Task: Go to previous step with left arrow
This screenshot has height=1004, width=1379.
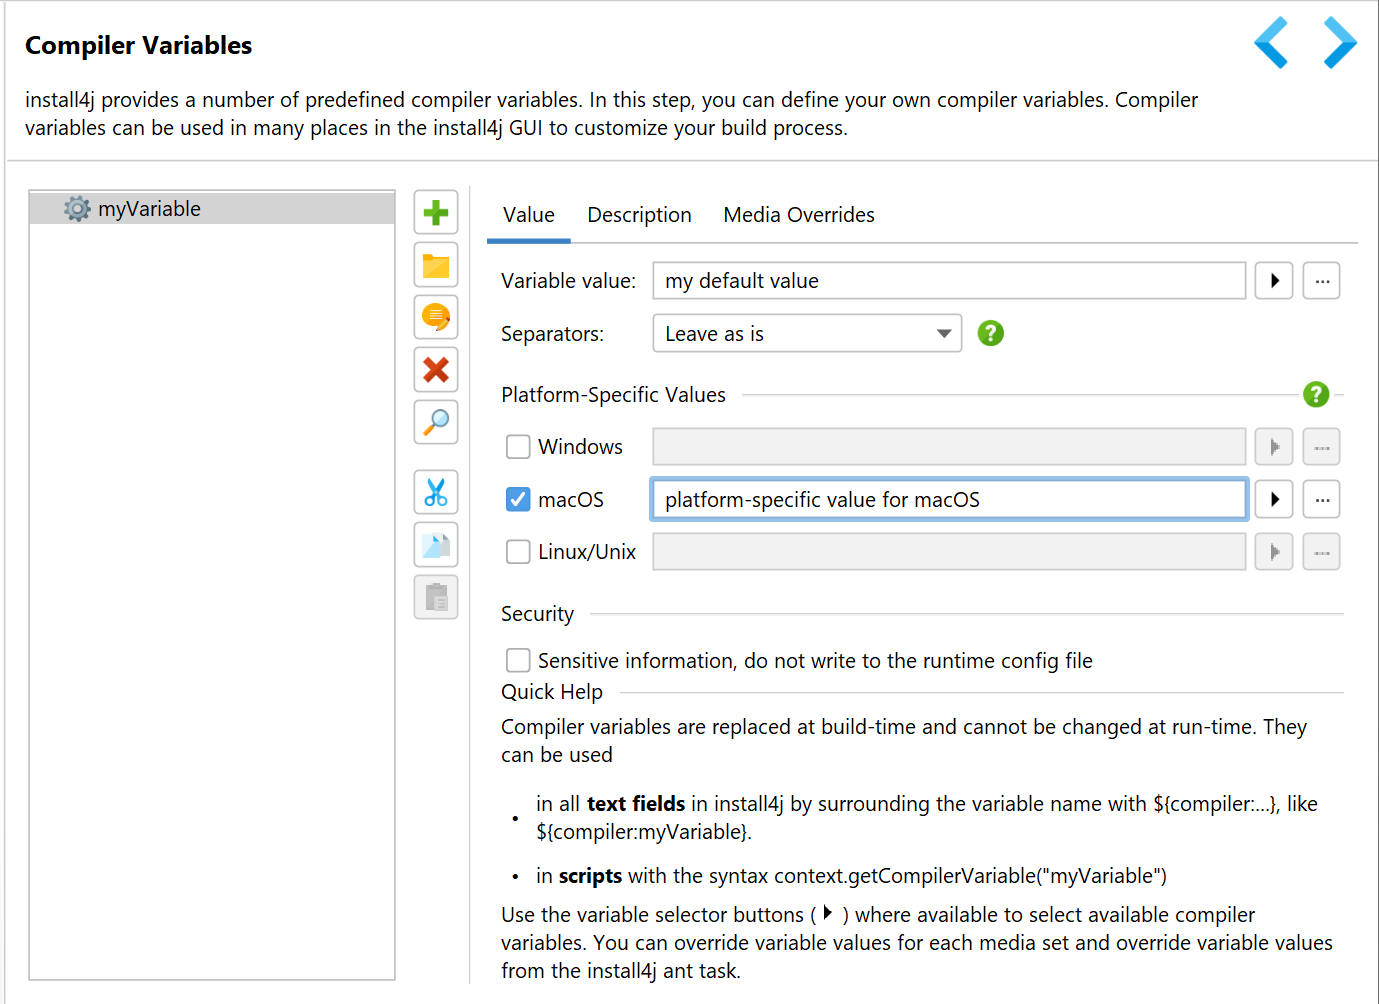Action: 1271,43
